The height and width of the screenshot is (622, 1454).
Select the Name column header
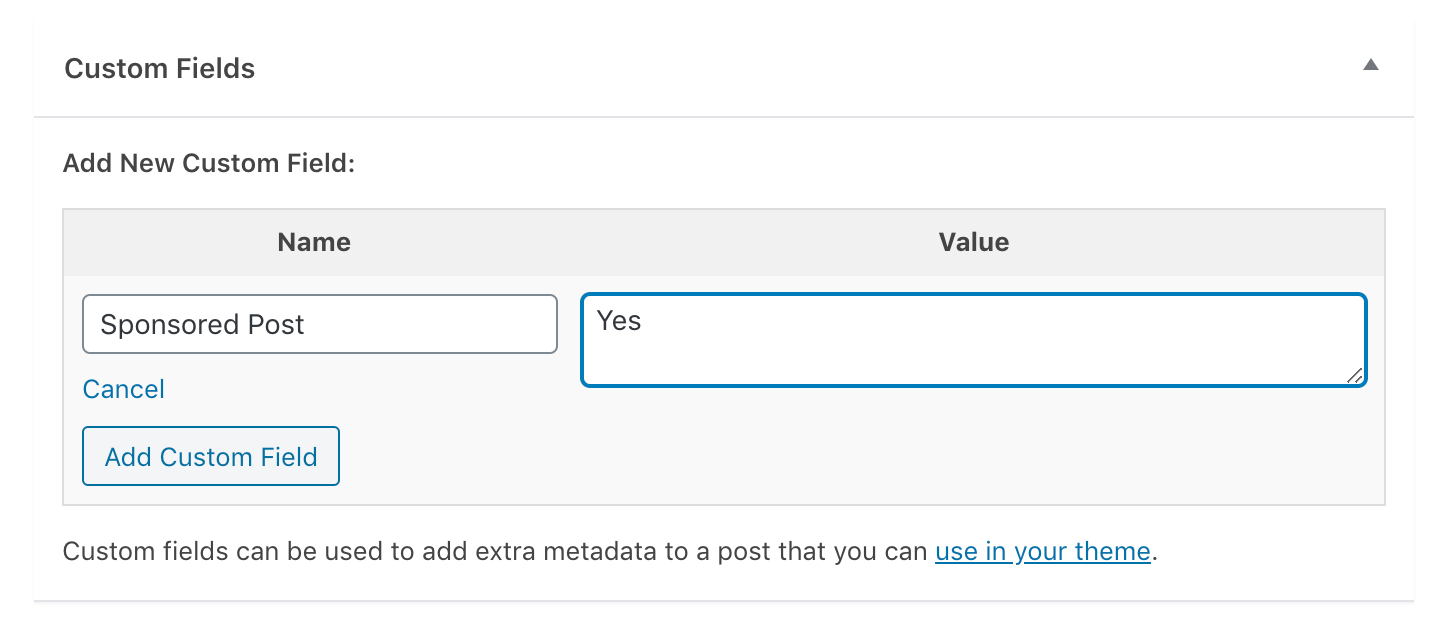click(x=313, y=242)
